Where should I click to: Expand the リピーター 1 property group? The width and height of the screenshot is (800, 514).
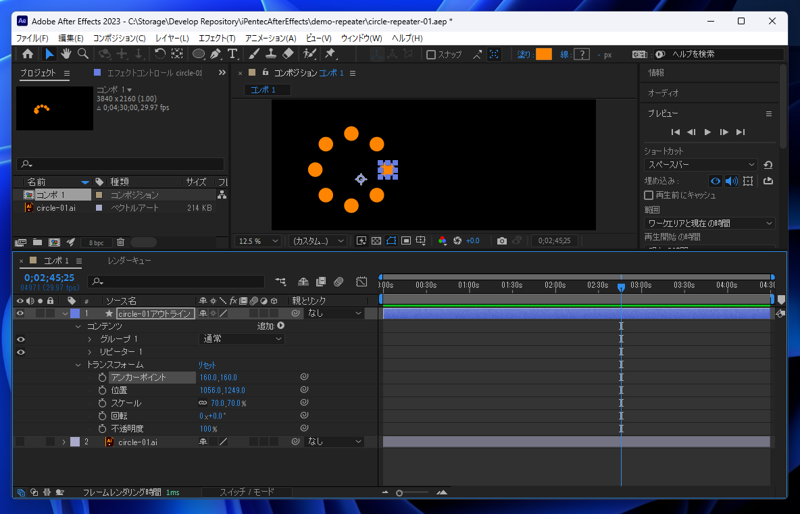(x=90, y=352)
